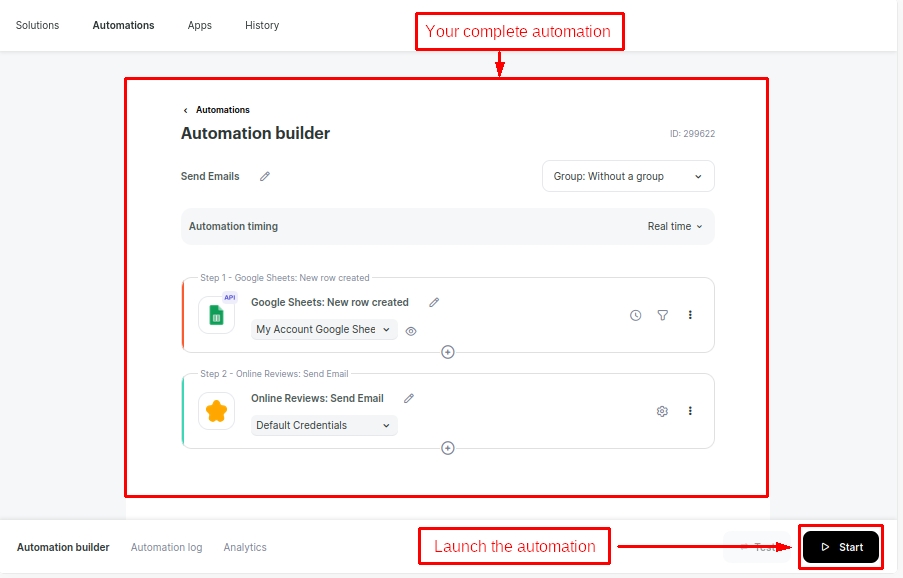The image size is (903, 578).
Task: Toggle the eye icon next to account dropdown
Action: (x=411, y=330)
